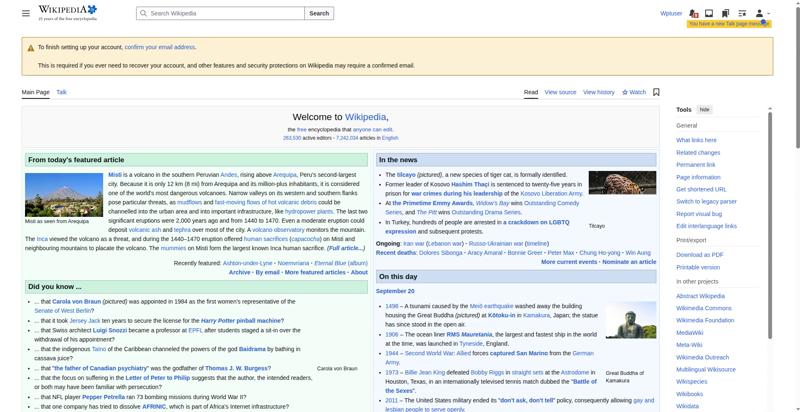Image resolution: width=800 pixels, height=412 pixels.
Task: Click the magnifier icon in search field
Action: tap(143, 13)
